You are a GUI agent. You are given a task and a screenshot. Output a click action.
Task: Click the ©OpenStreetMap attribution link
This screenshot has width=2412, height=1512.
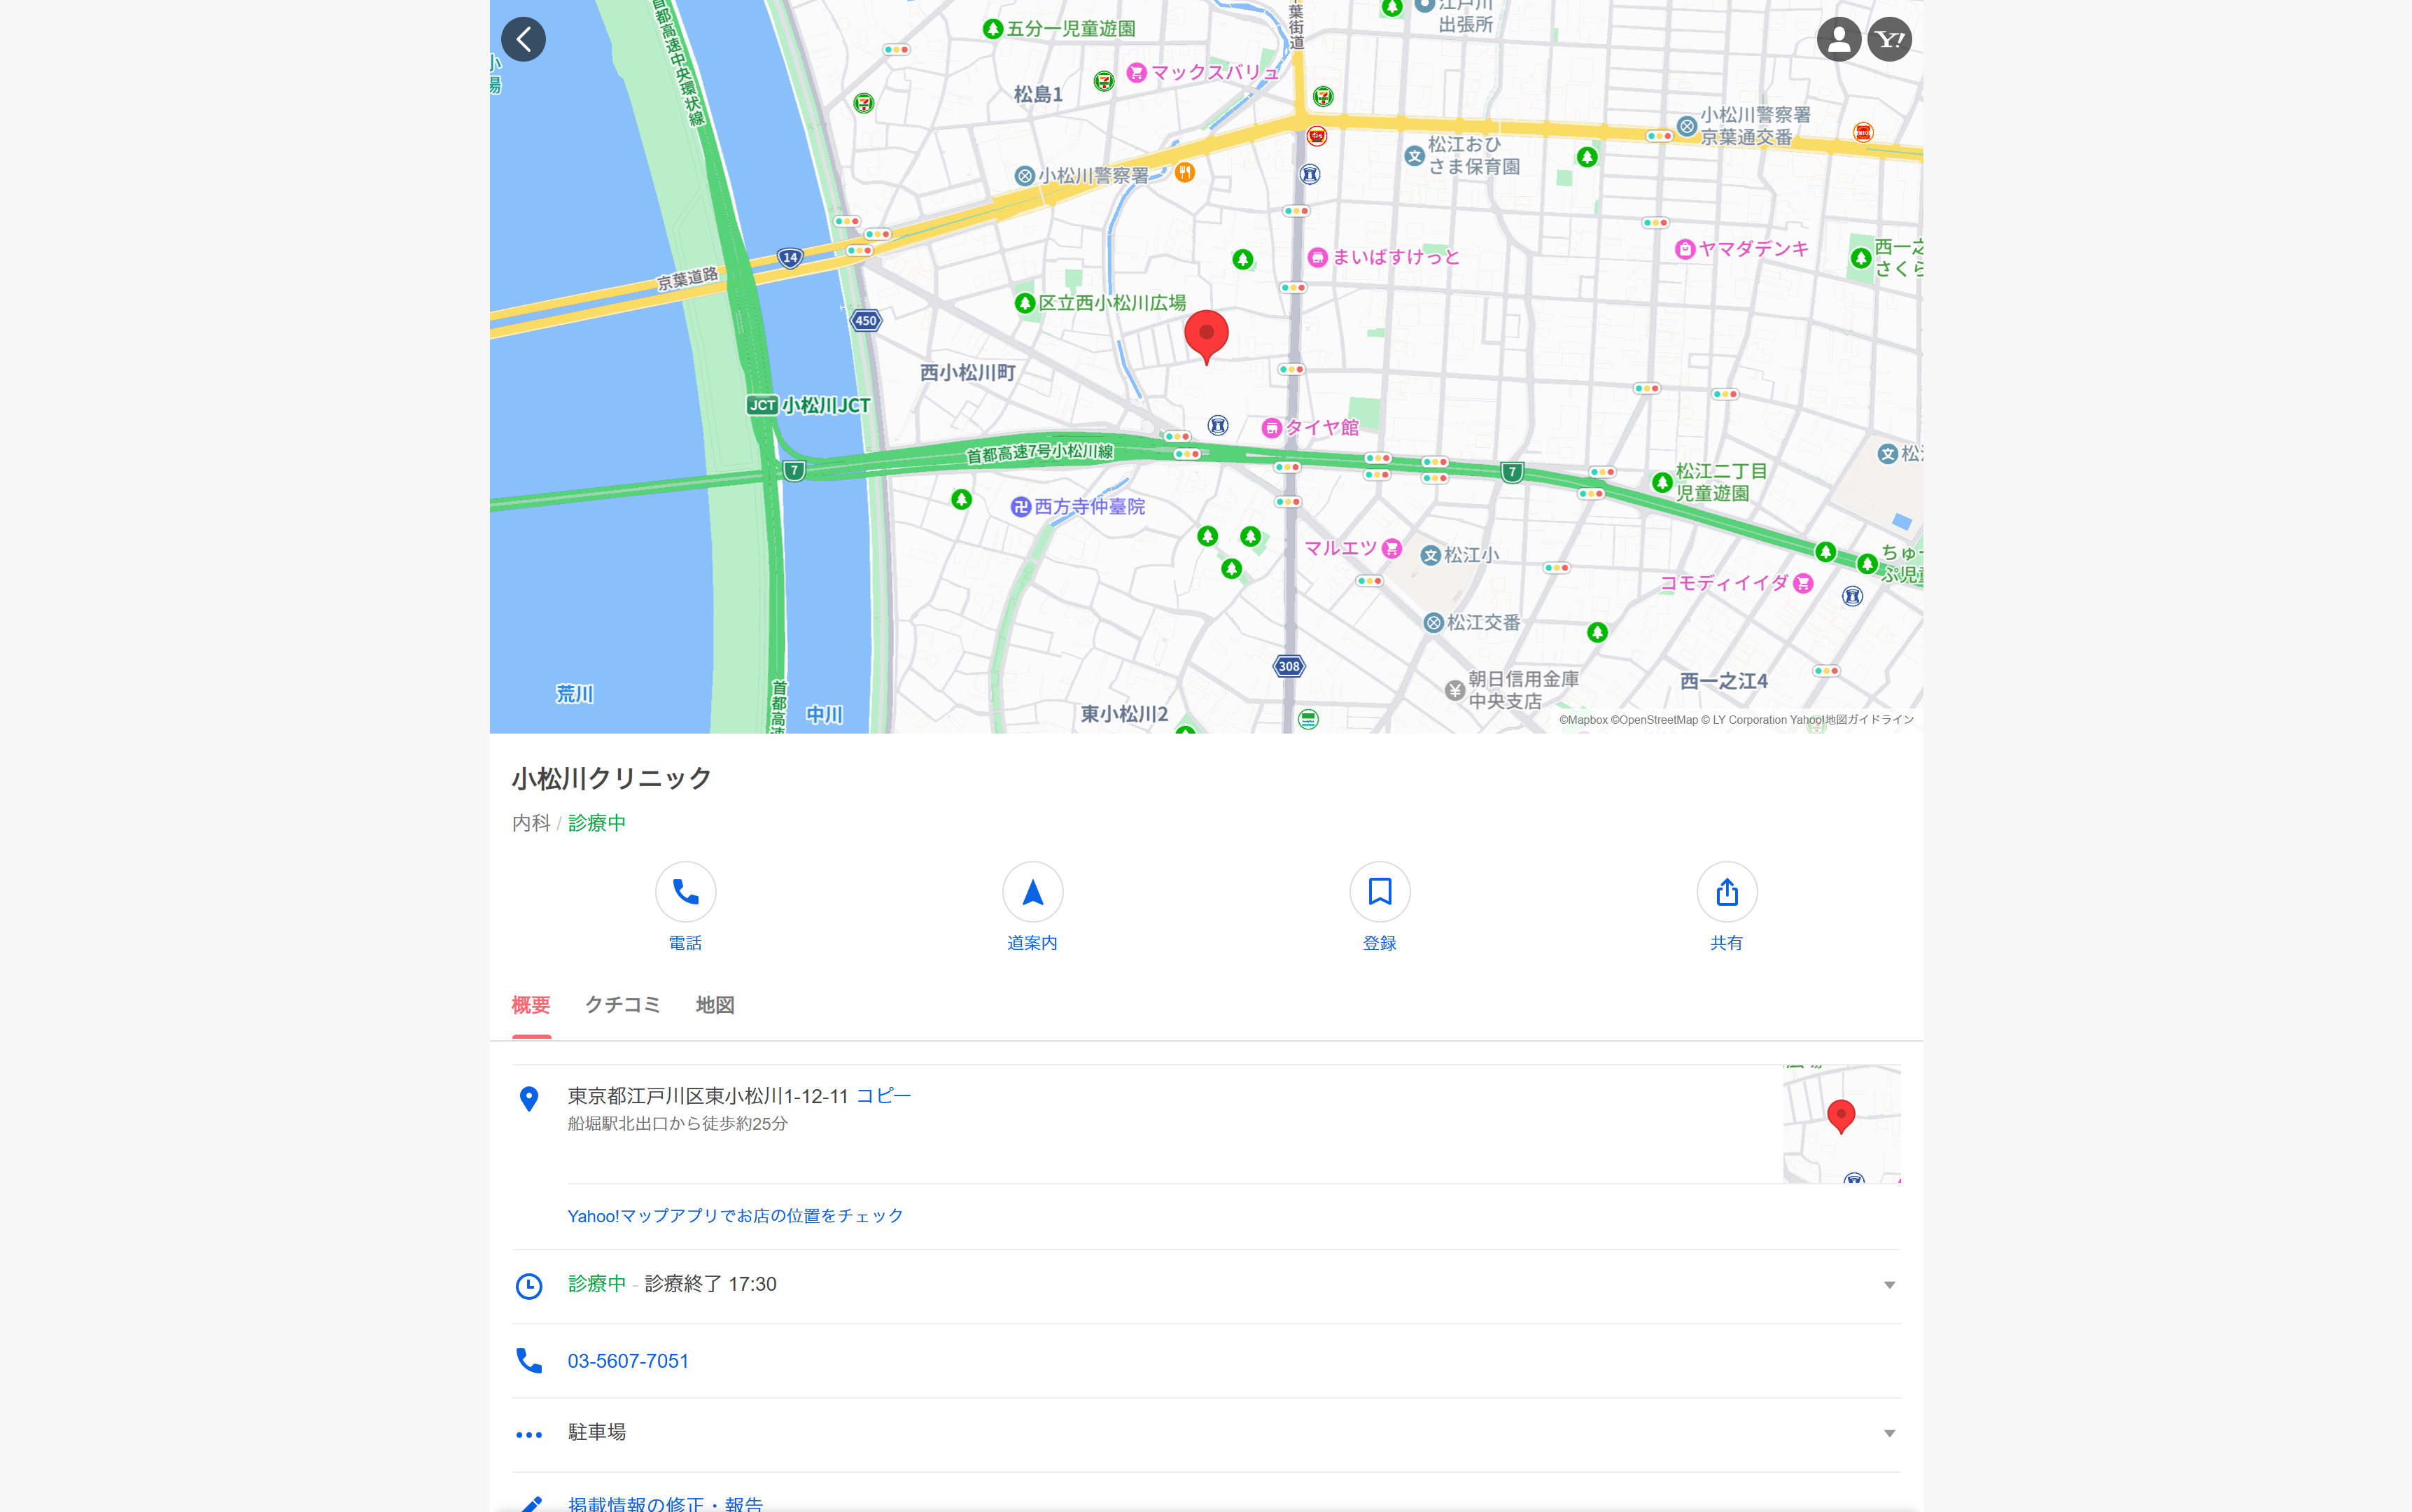click(x=1654, y=720)
